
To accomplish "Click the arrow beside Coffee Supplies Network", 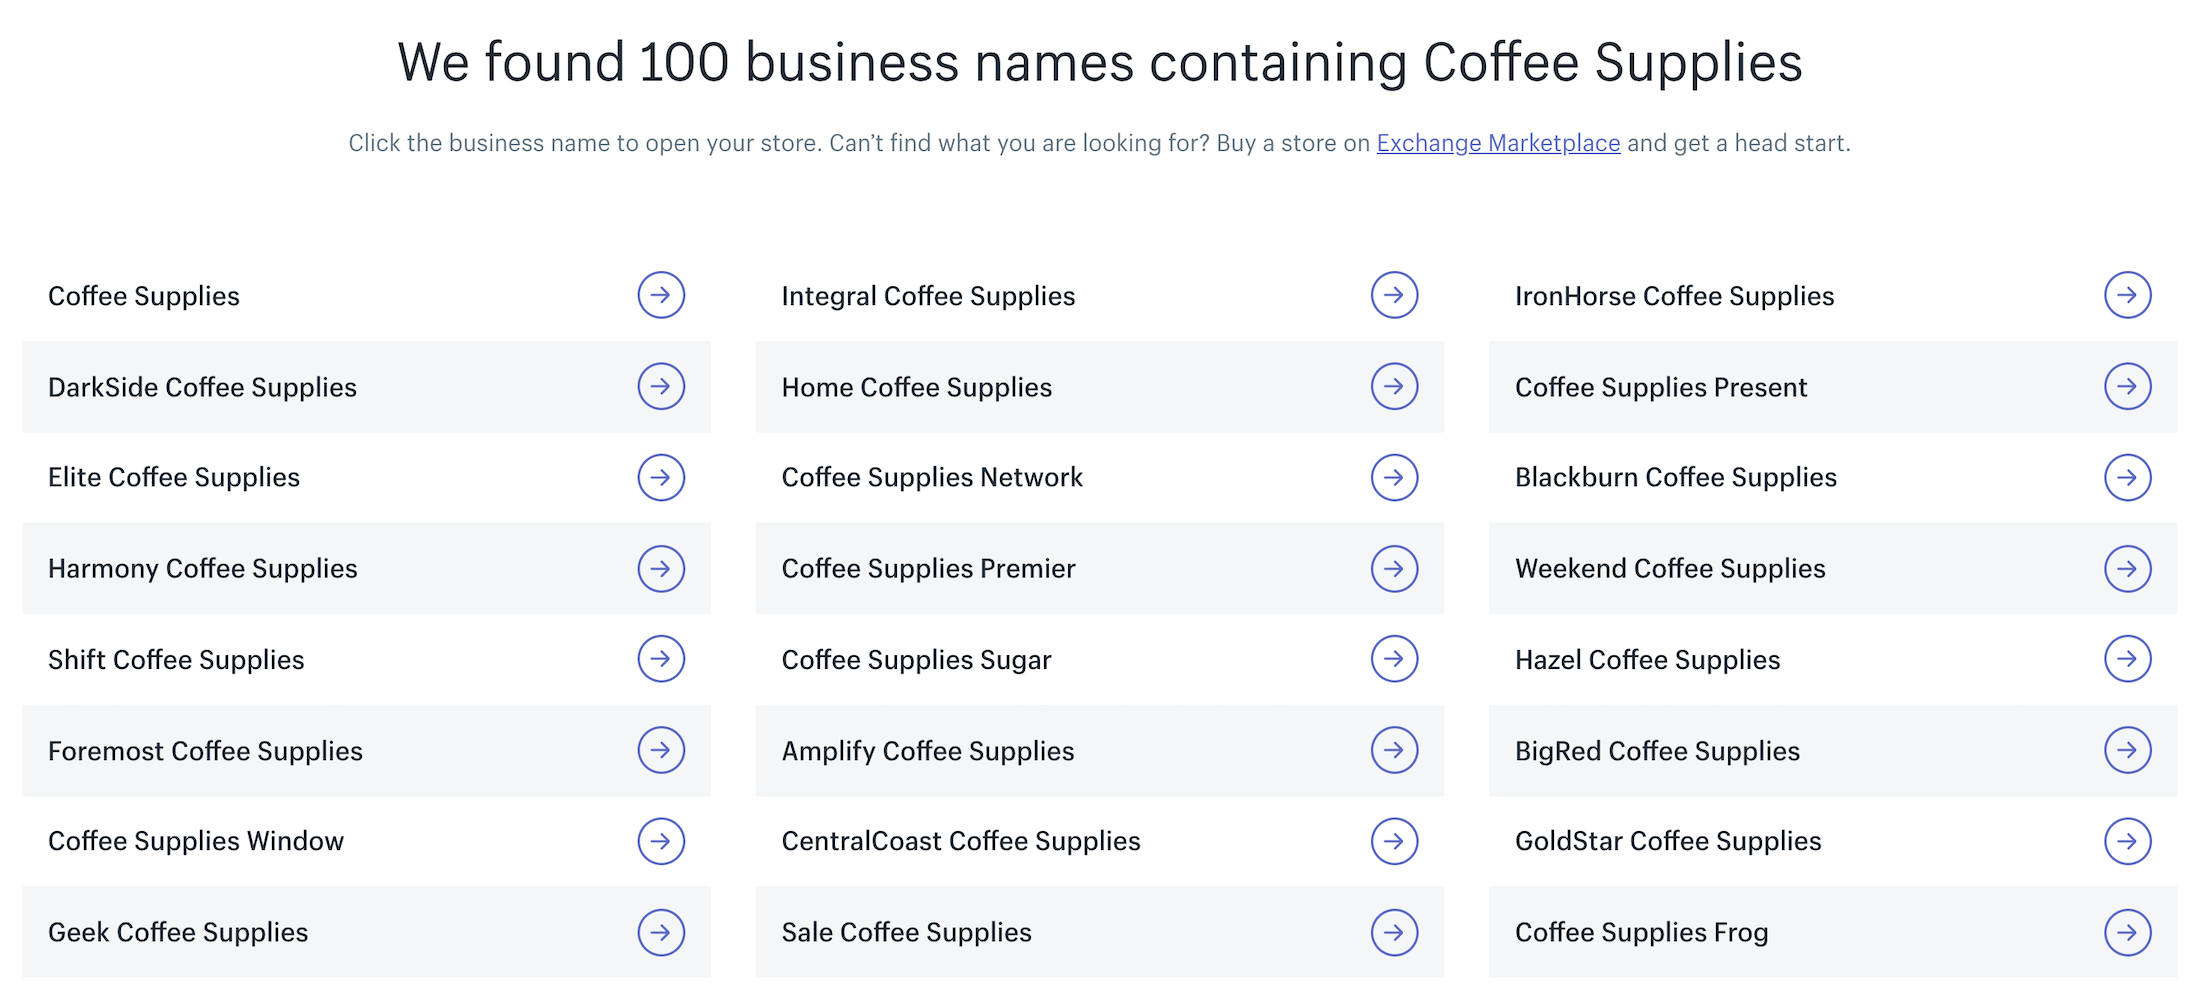I will 1395,477.
